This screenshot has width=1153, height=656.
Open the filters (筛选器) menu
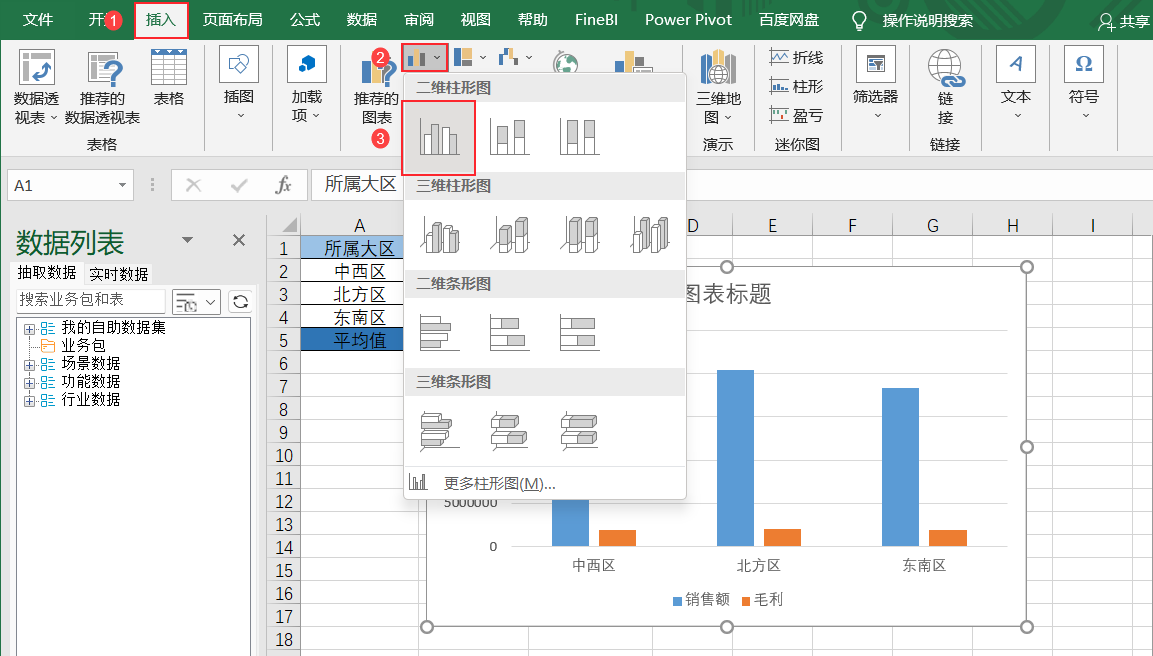(876, 83)
